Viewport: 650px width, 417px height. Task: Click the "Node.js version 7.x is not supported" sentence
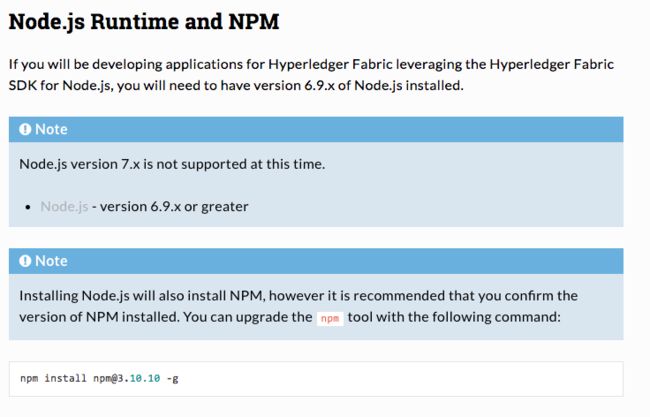tap(172, 164)
